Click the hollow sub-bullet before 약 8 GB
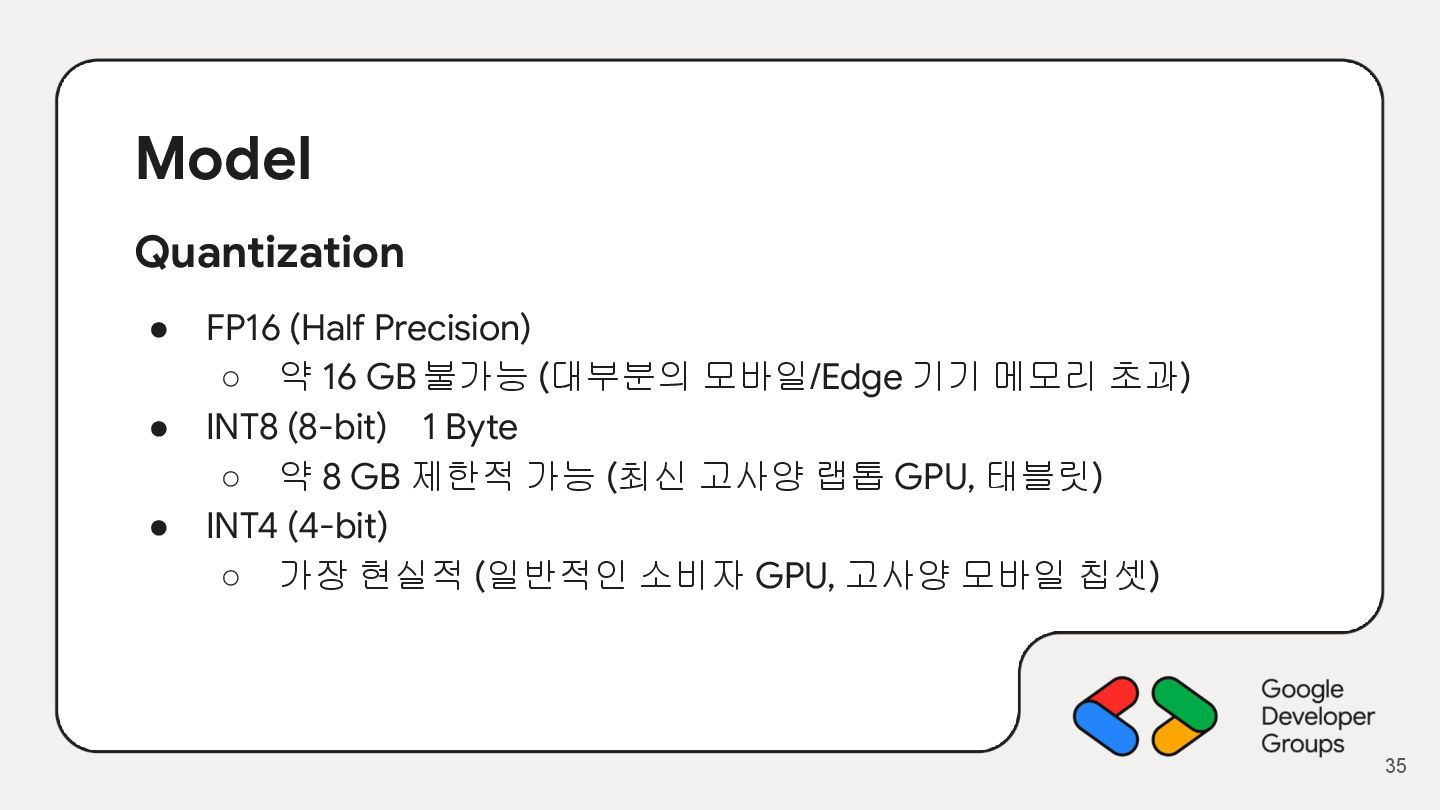 (x=230, y=478)
